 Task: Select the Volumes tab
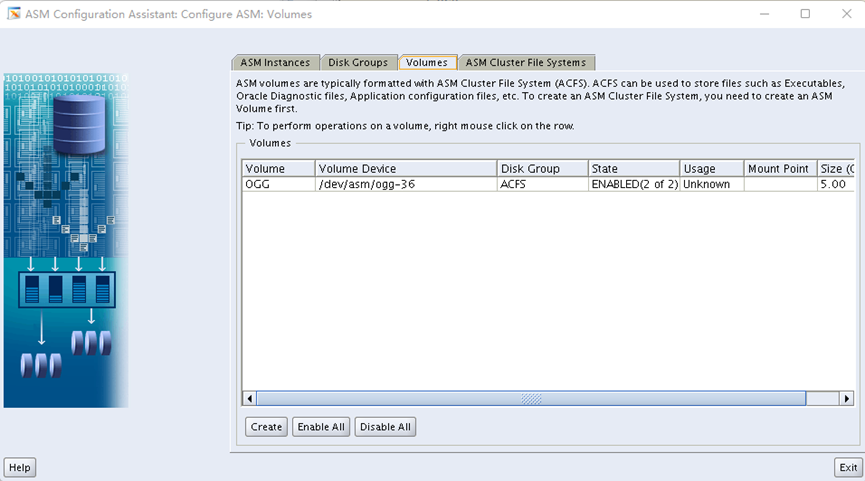427,62
